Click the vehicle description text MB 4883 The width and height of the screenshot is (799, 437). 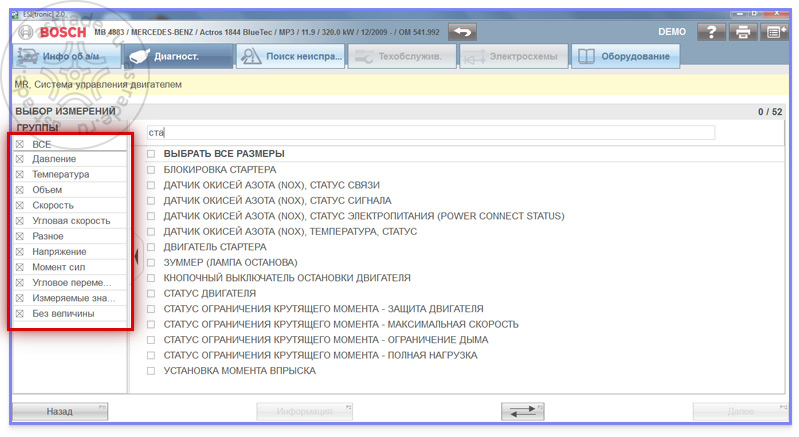(267, 32)
